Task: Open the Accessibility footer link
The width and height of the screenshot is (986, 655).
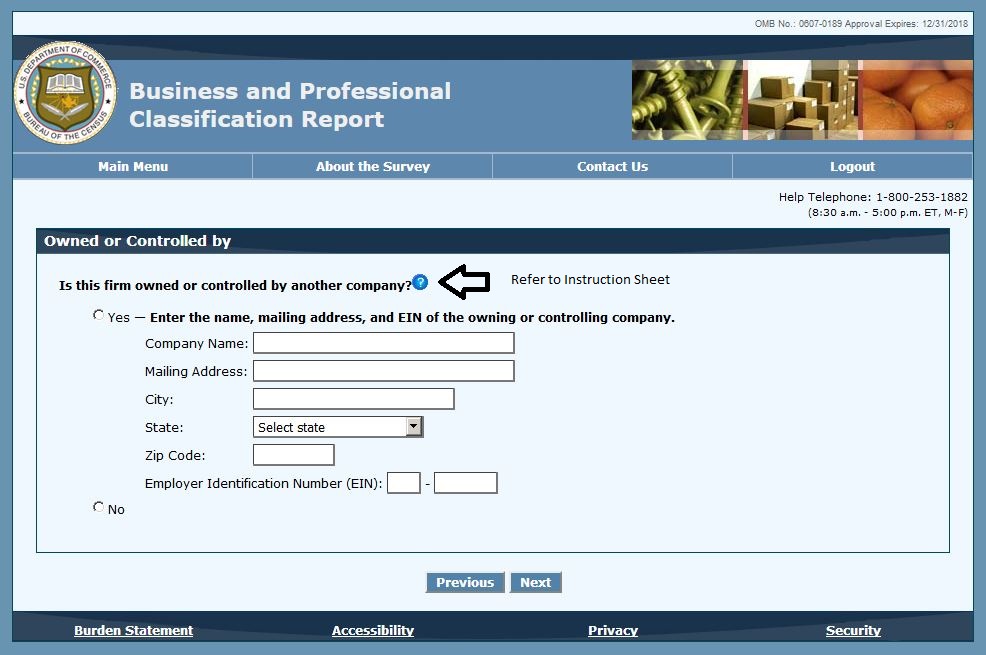Action: (373, 630)
